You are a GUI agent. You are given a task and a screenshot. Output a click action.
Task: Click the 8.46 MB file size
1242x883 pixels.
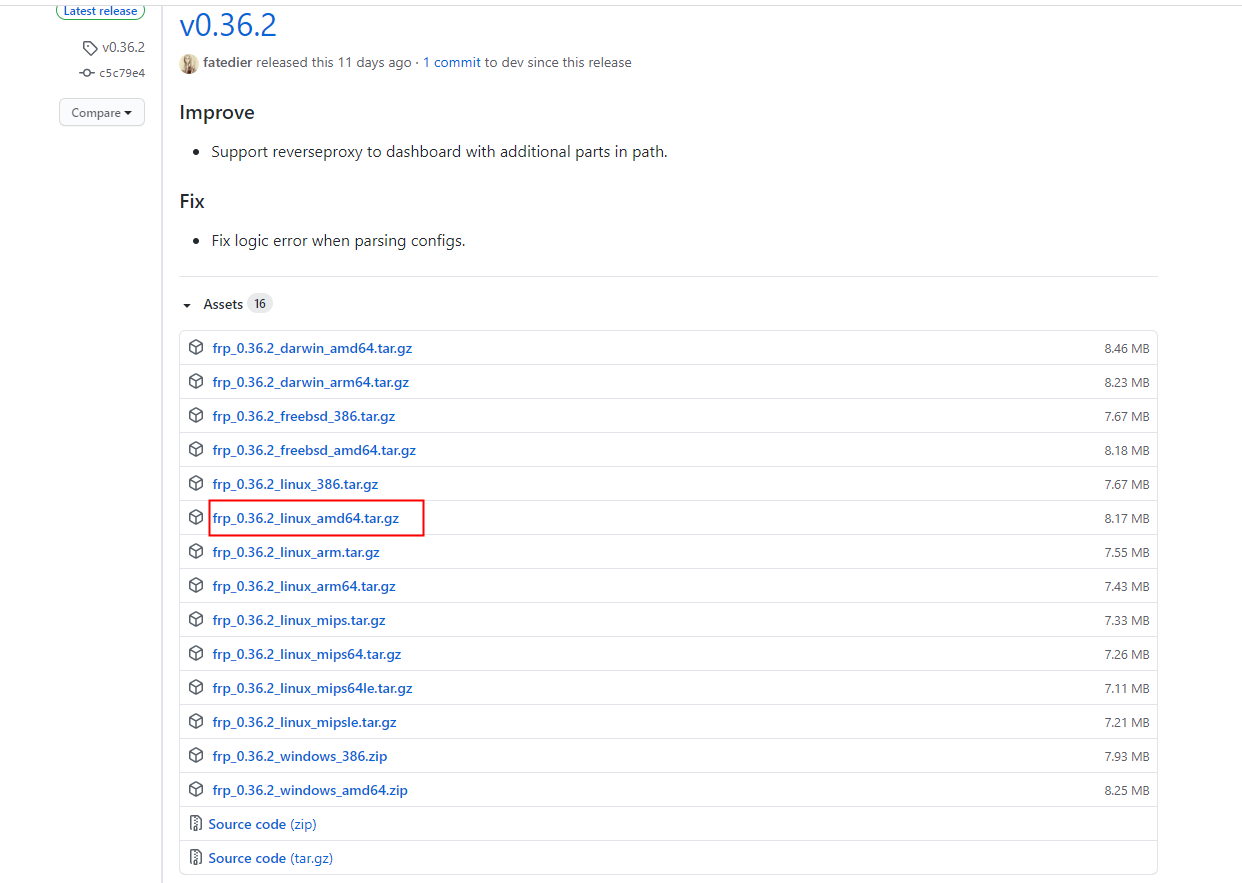(x=1127, y=350)
